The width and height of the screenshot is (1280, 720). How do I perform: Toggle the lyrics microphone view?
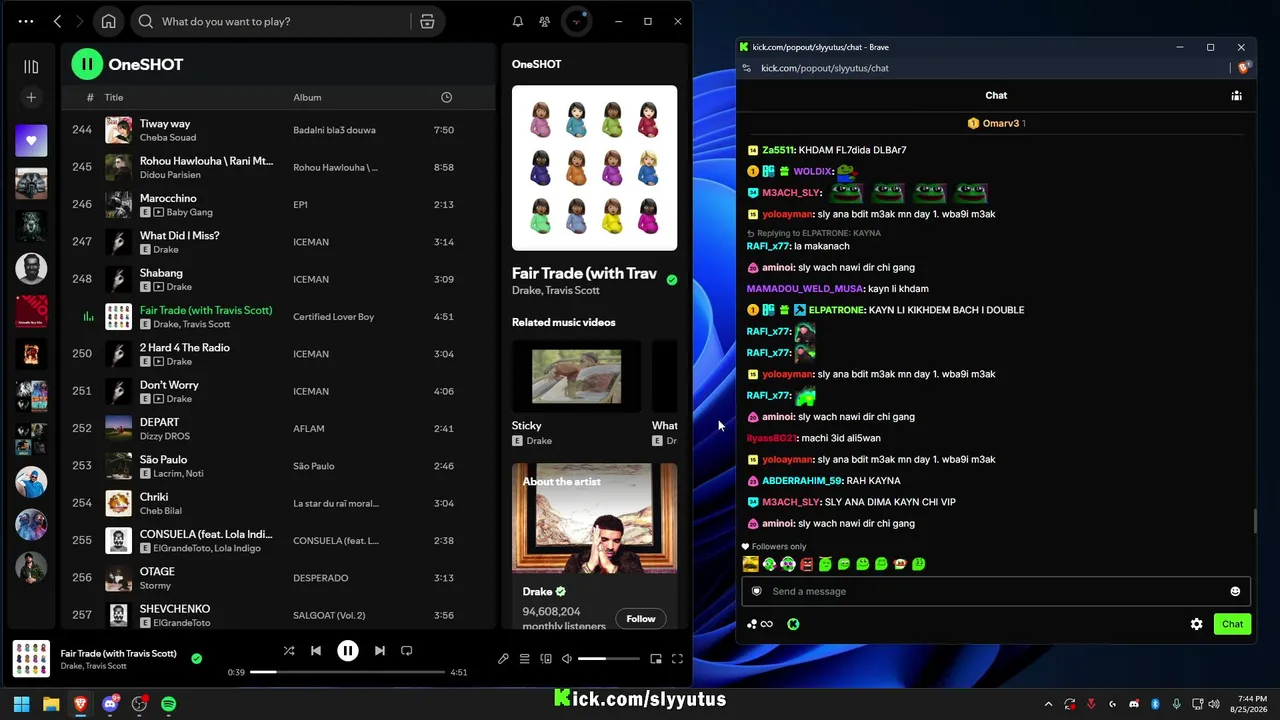(503, 659)
